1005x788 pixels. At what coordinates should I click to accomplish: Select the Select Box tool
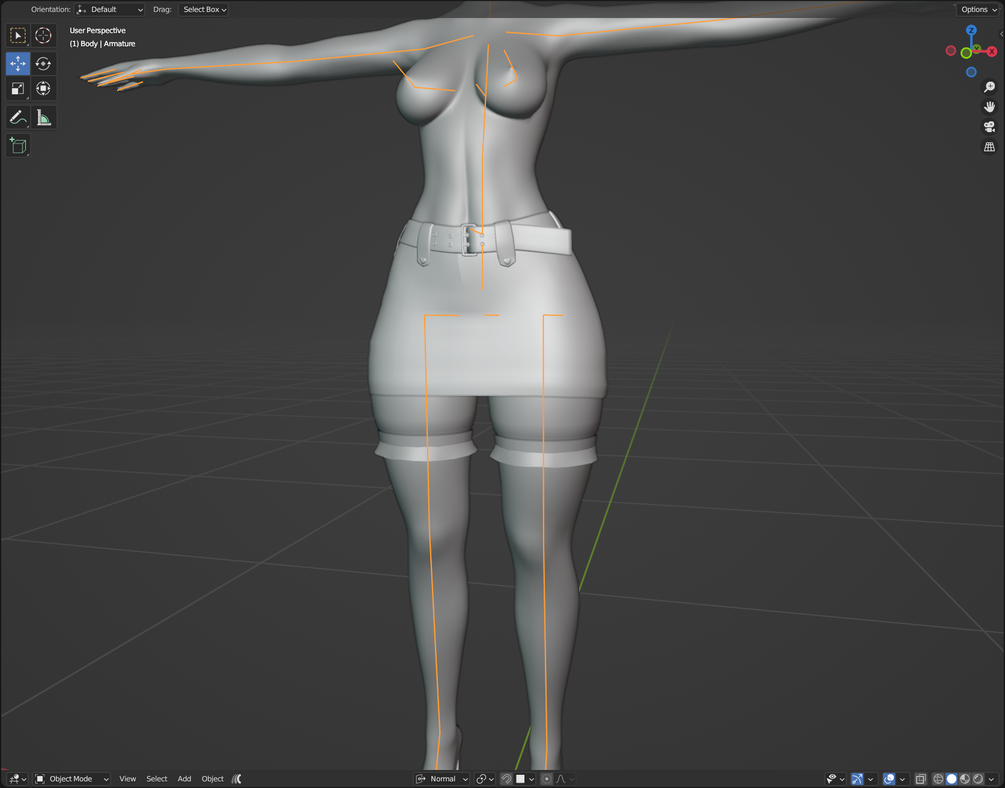click(18, 35)
